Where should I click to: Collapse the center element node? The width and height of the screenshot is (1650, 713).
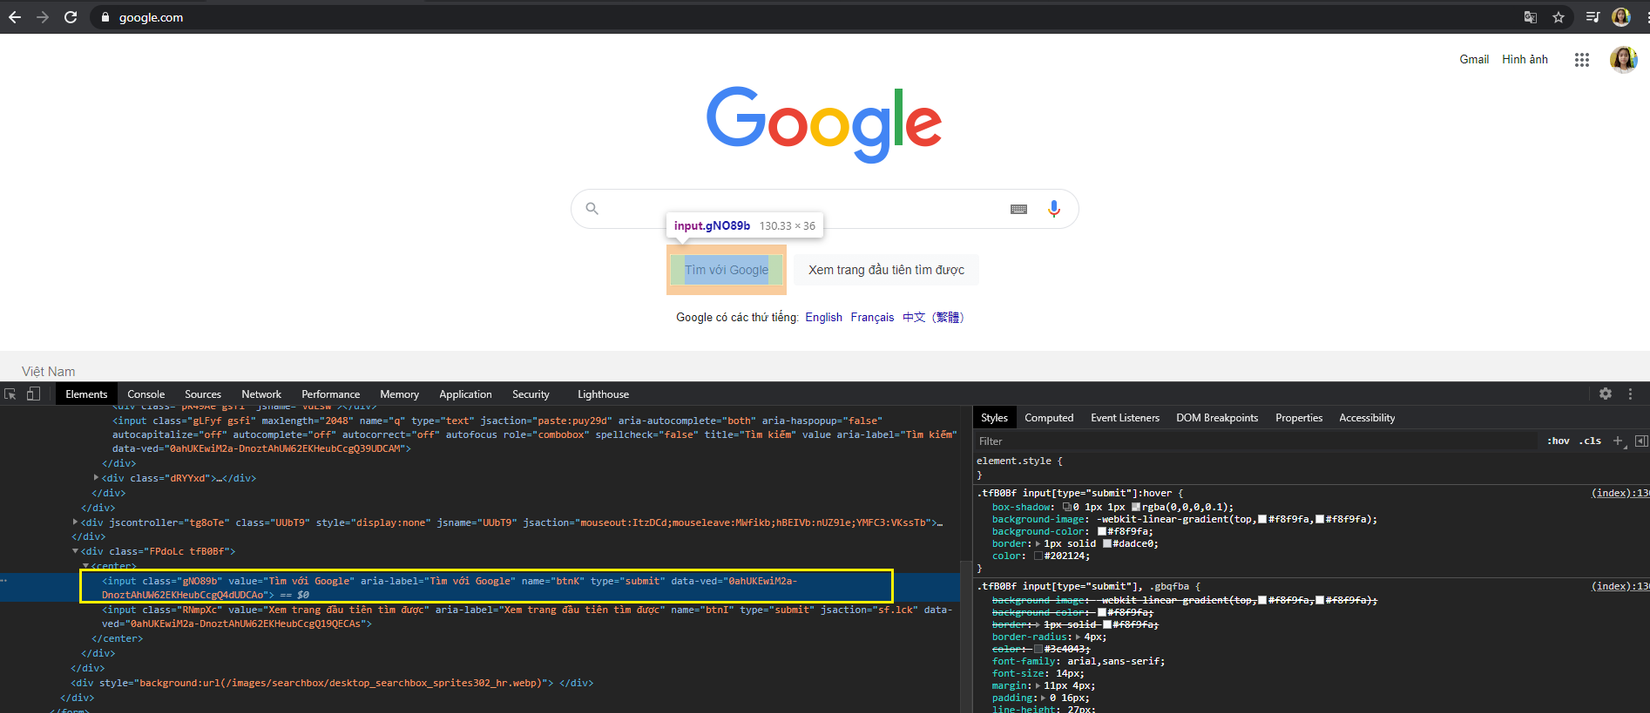click(x=85, y=566)
